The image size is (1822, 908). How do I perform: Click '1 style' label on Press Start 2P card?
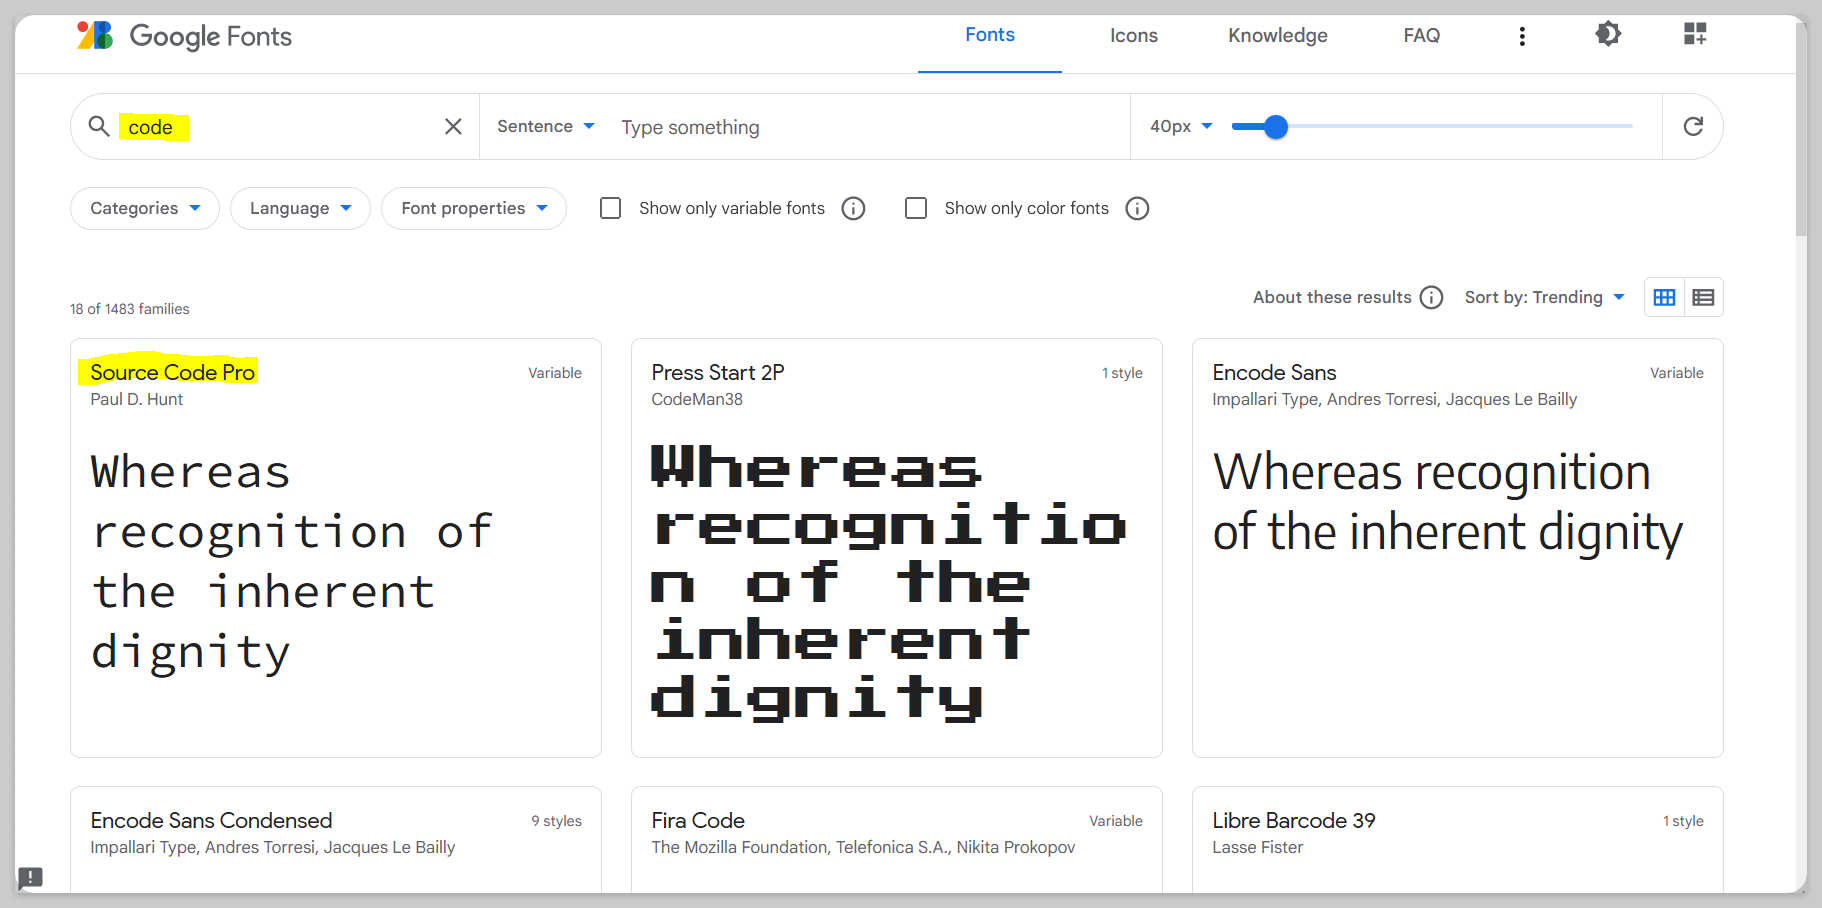pos(1122,373)
